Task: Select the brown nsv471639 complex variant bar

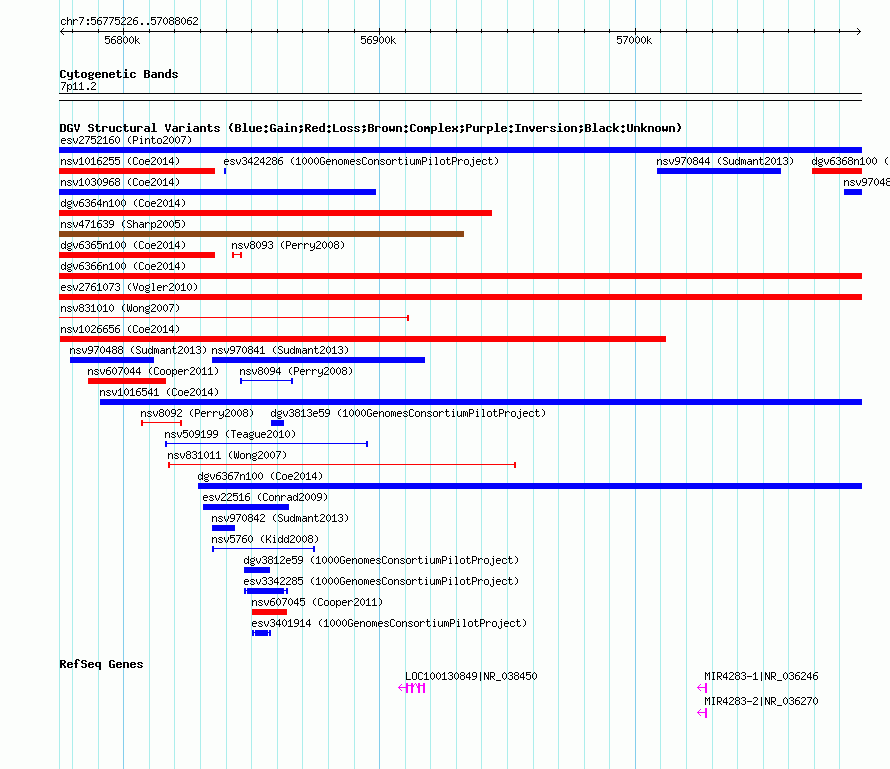Action: (262, 234)
